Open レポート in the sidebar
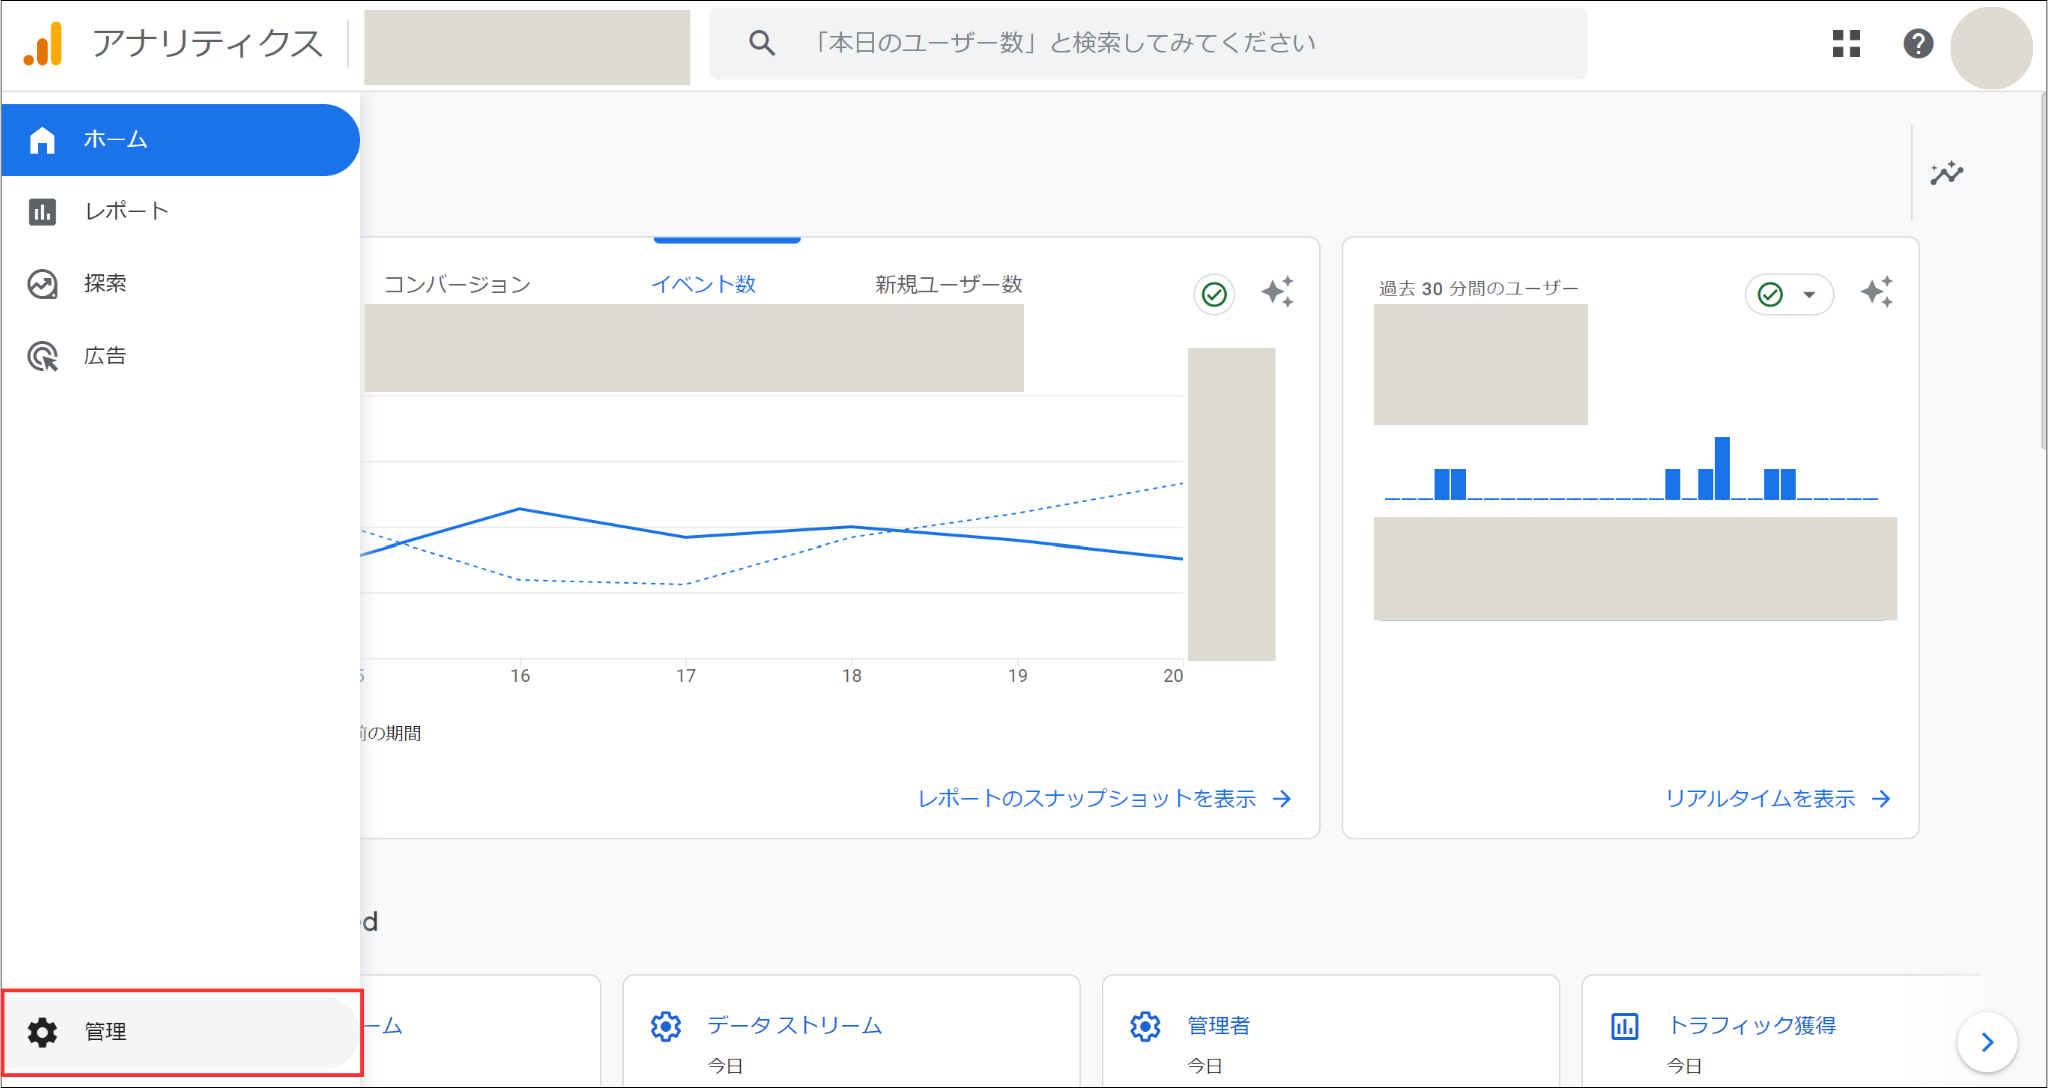The width and height of the screenshot is (2048, 1088). click(180, 211)
